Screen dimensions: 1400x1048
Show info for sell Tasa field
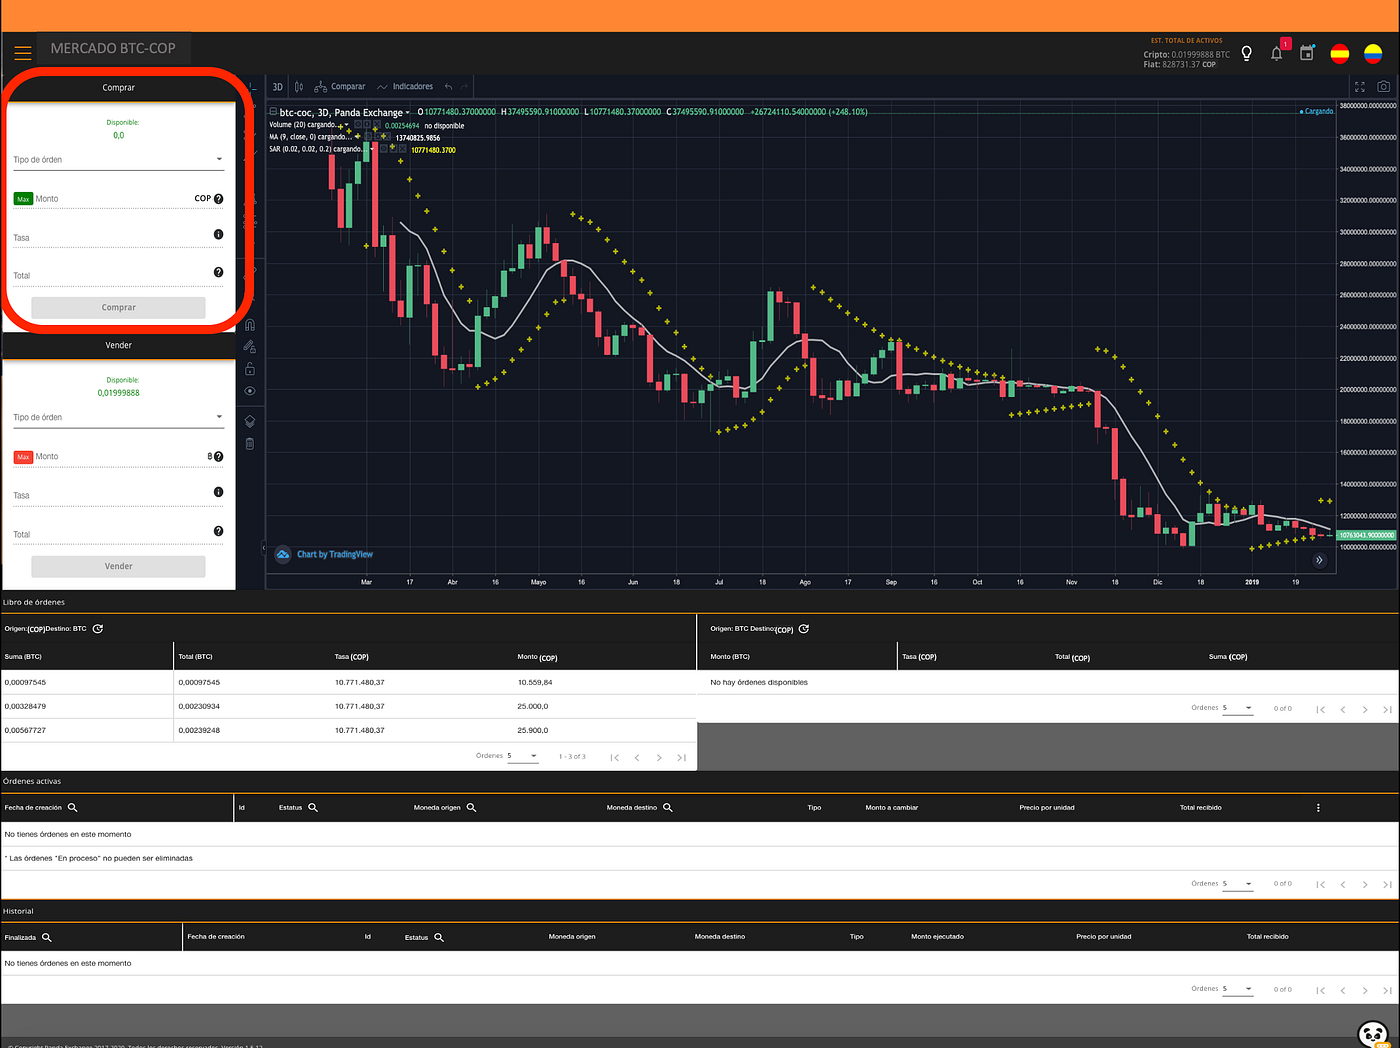[x=218, y=492]
